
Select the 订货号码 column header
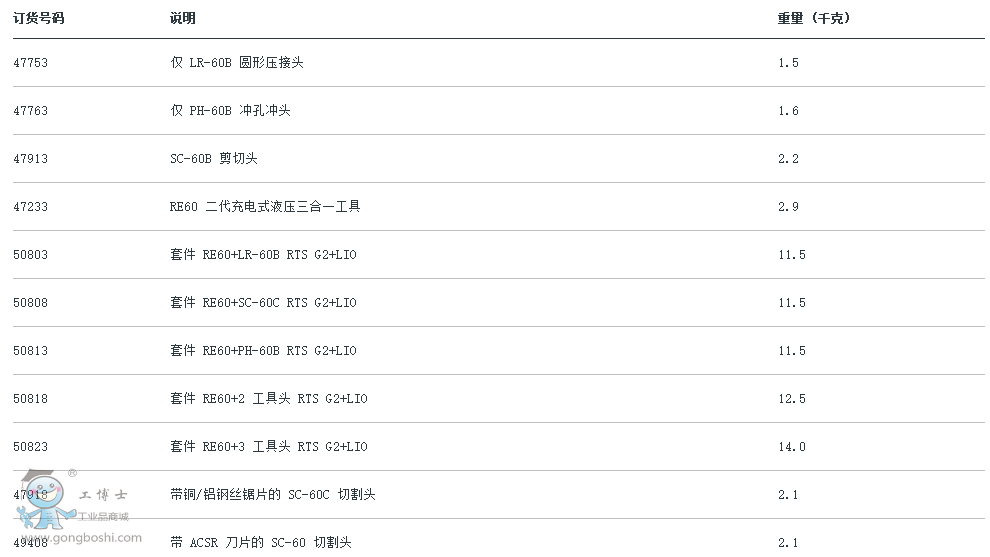(39, 18)
